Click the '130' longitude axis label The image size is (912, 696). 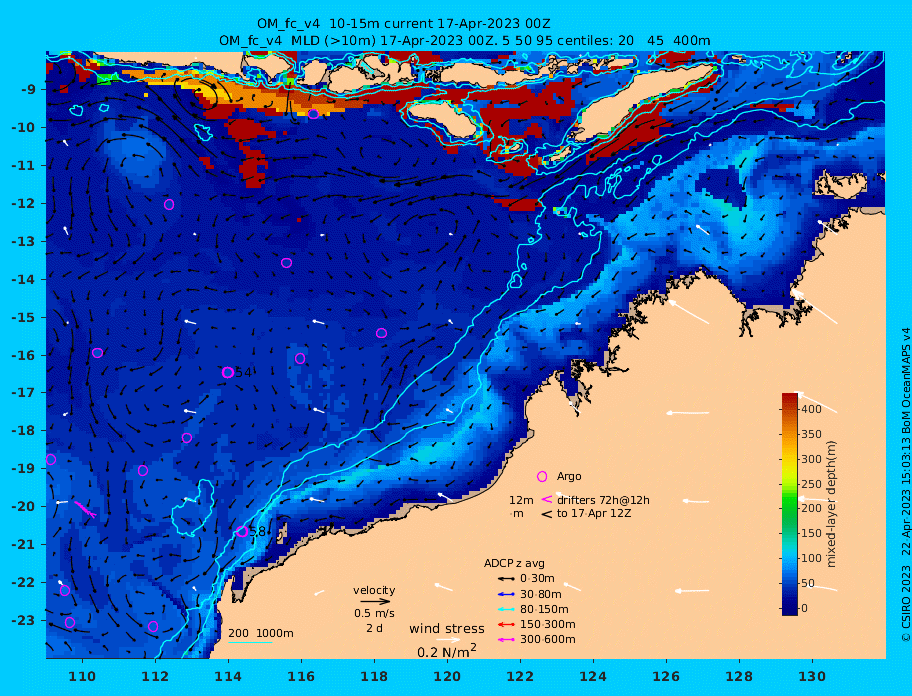812,676
